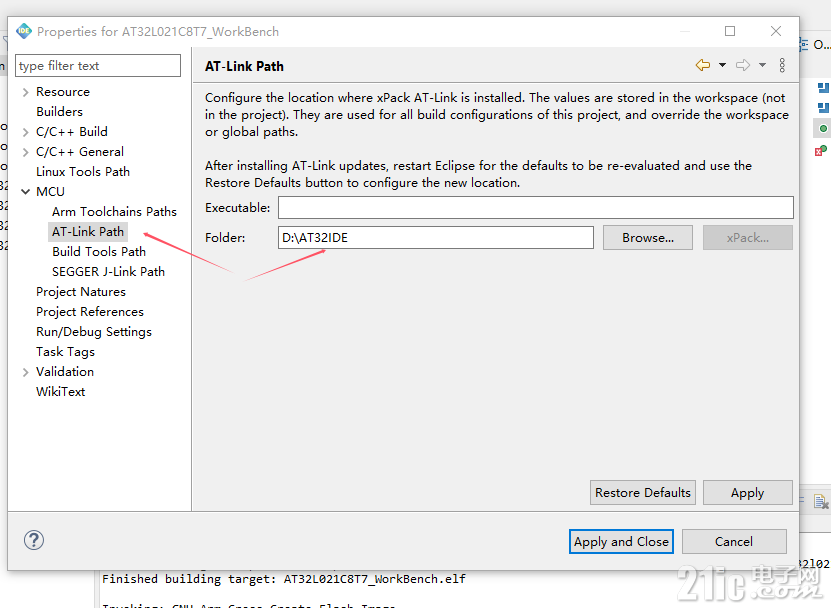Click the type filter text box
This screenshot has width=831, height=608.
click(x=98, y=66)
